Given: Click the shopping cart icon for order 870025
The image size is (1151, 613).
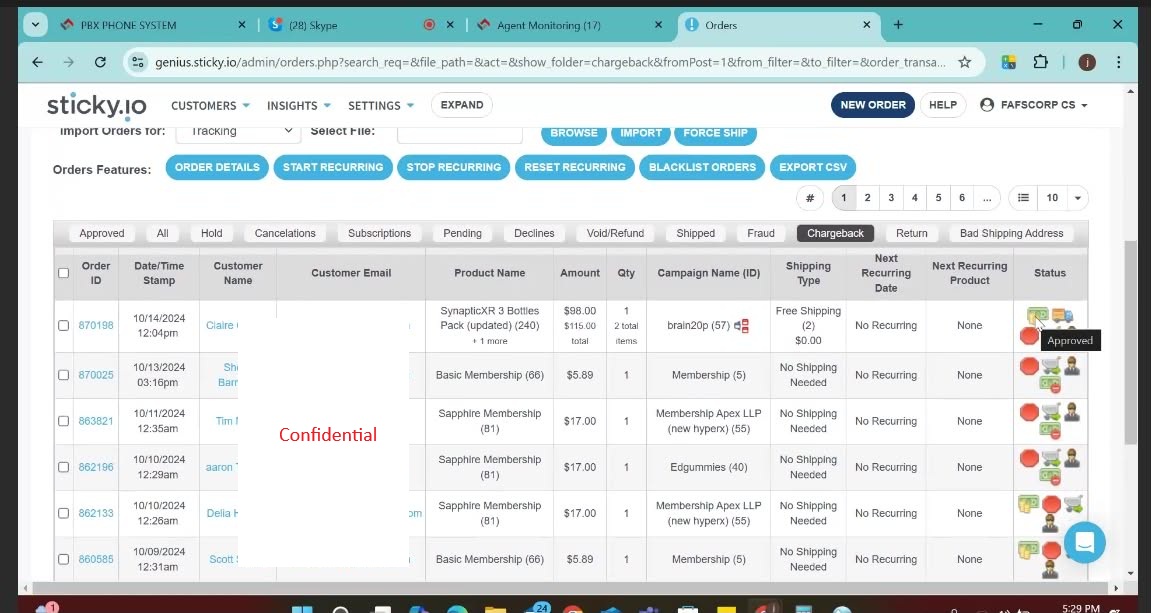Looking at the screenshot, I should click(1051, 366).
